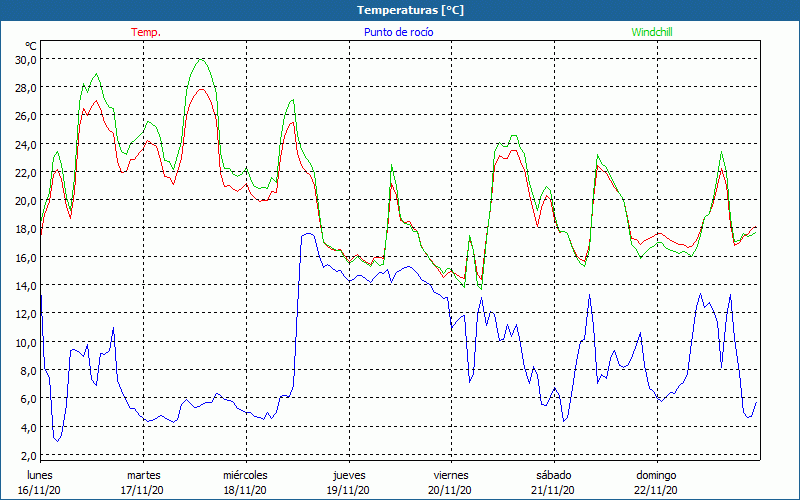Select the 16/11/20 date label
The height and width of the screenshot is (500, 800).
[39, 490]
